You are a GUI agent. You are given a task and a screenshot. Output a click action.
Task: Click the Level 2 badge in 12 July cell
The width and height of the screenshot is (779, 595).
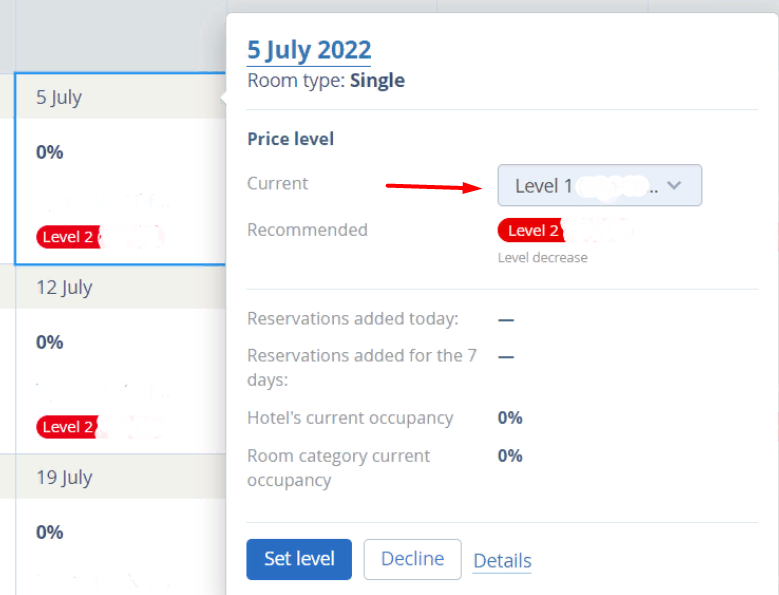[68, 427]
